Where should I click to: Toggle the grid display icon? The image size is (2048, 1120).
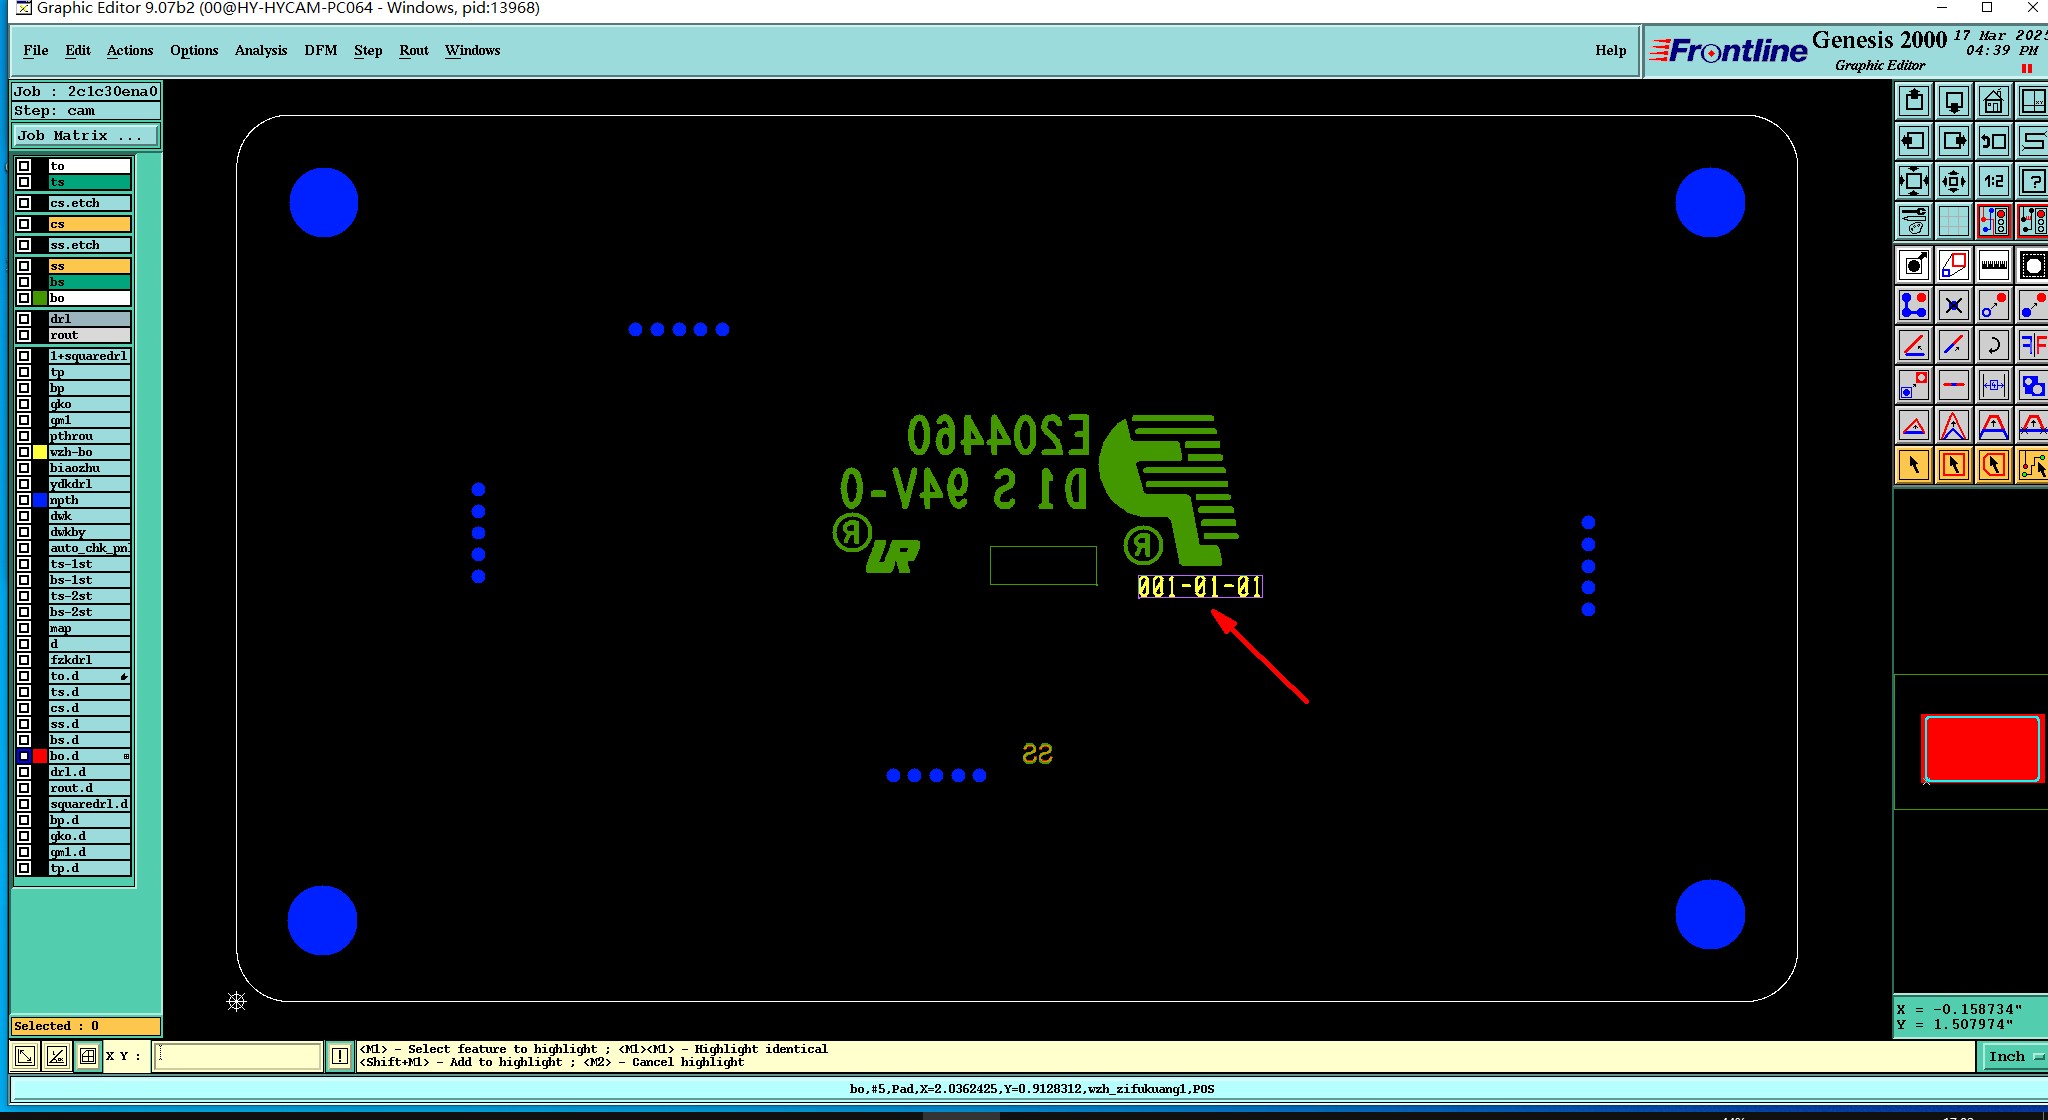(x=1953, y=221)
